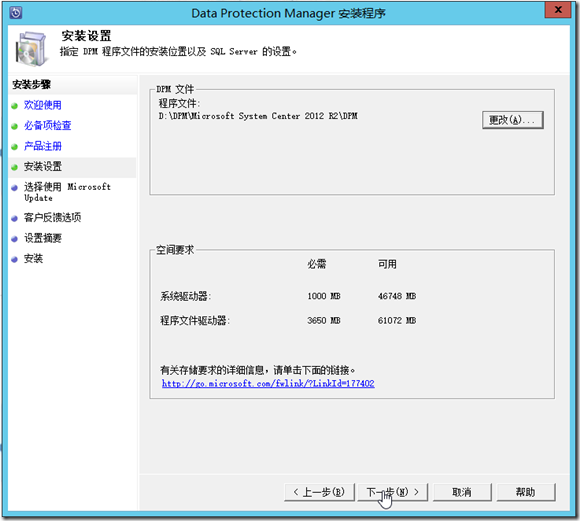Click the blue bullet beside 客户反馈选项
Screen dimensions: 580x521
click(x=14, y=218)
